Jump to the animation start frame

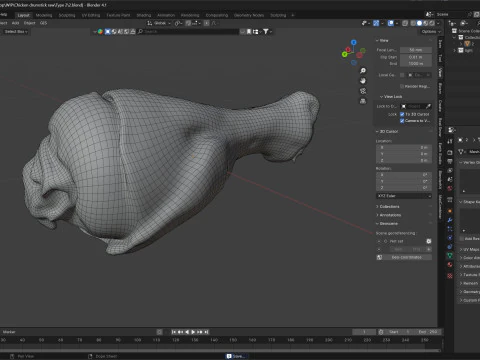click(x=174, y=332)
